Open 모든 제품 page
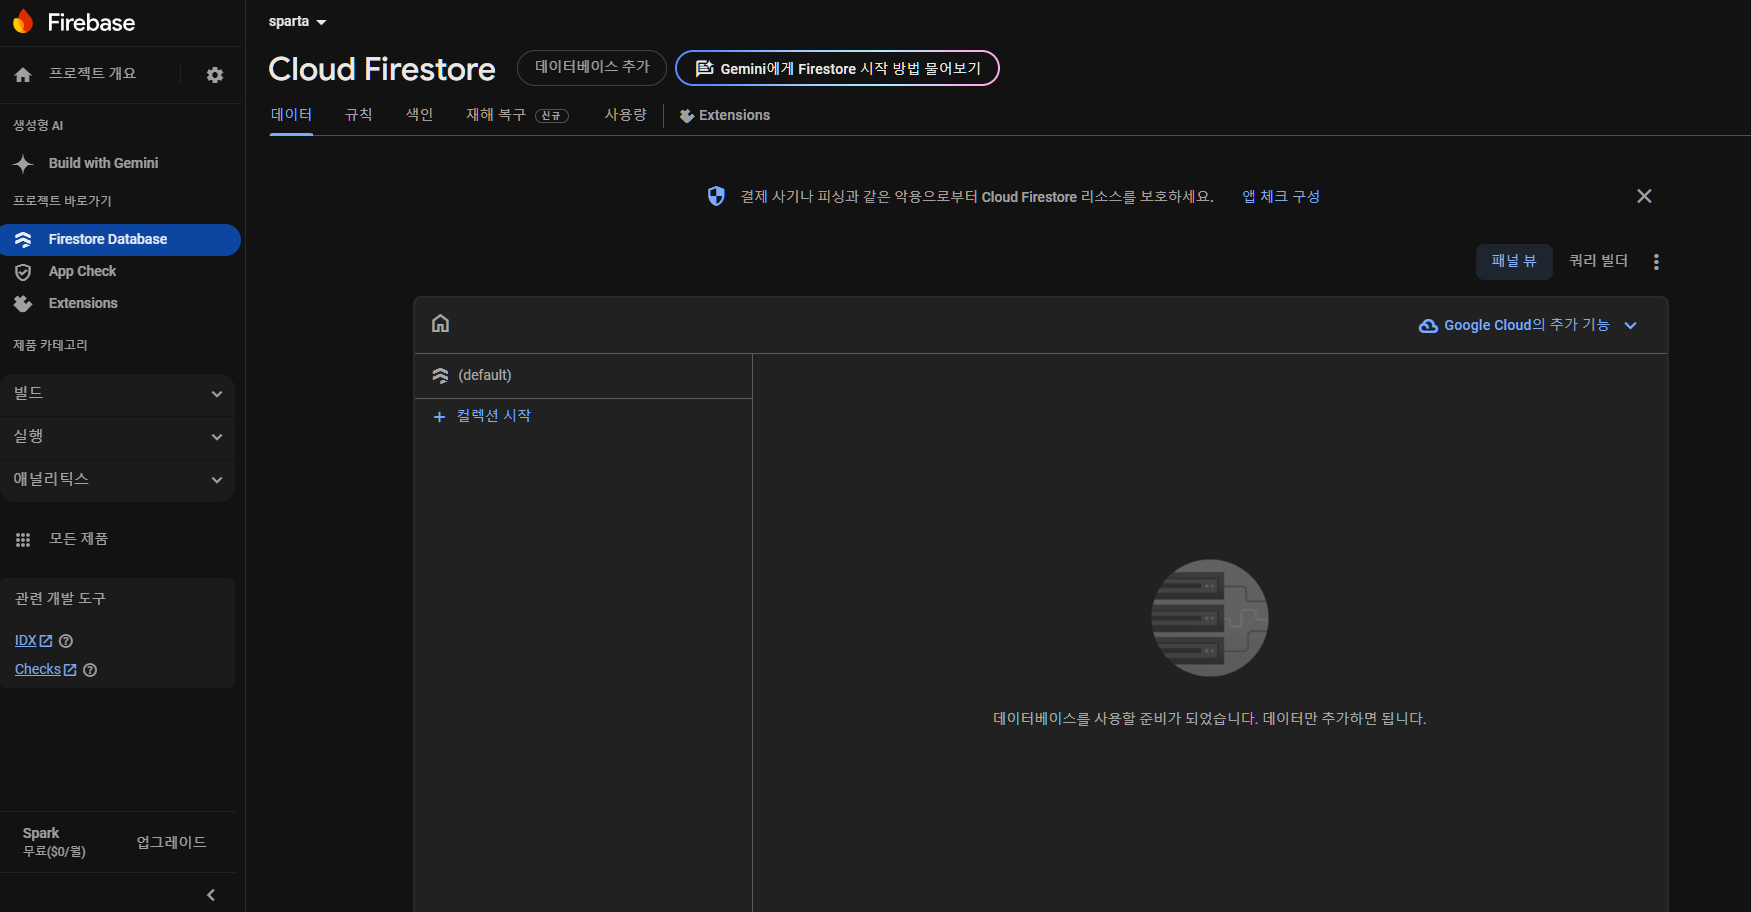This screenshot has width=1751, height=912. (x=78, y=539)
